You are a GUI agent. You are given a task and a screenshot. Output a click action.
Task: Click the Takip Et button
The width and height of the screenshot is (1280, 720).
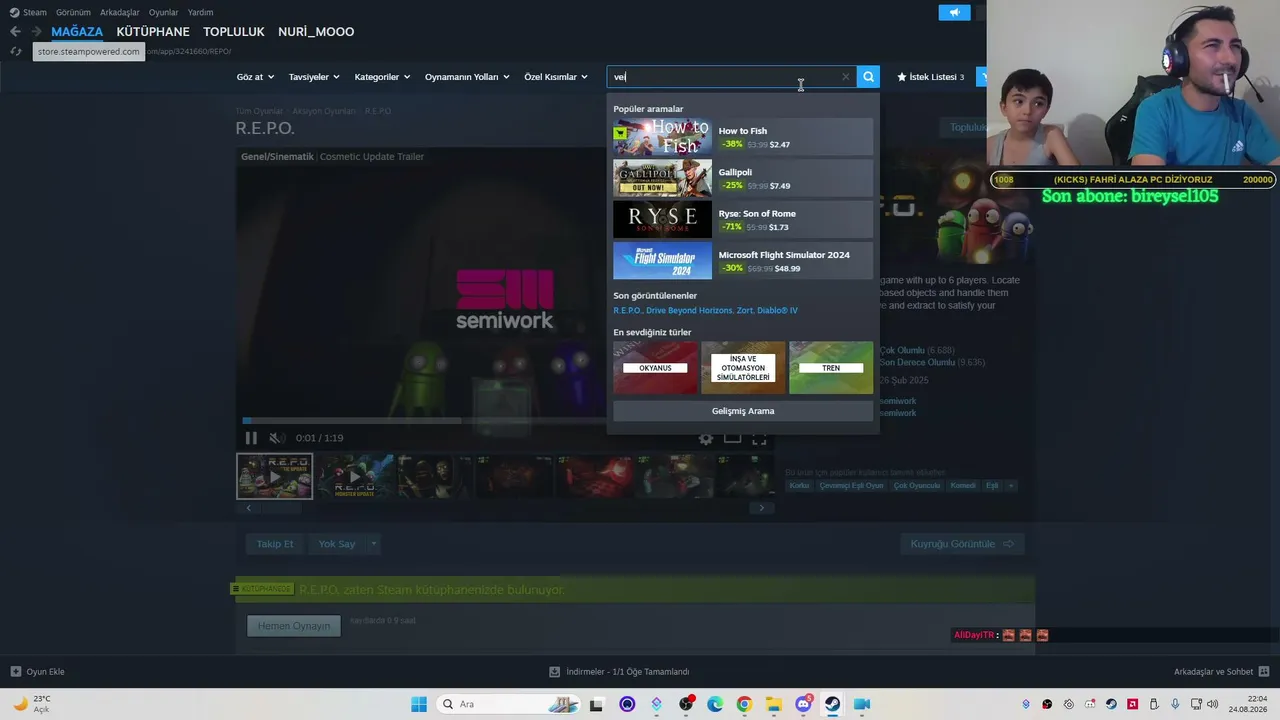(x=275, y=544)
